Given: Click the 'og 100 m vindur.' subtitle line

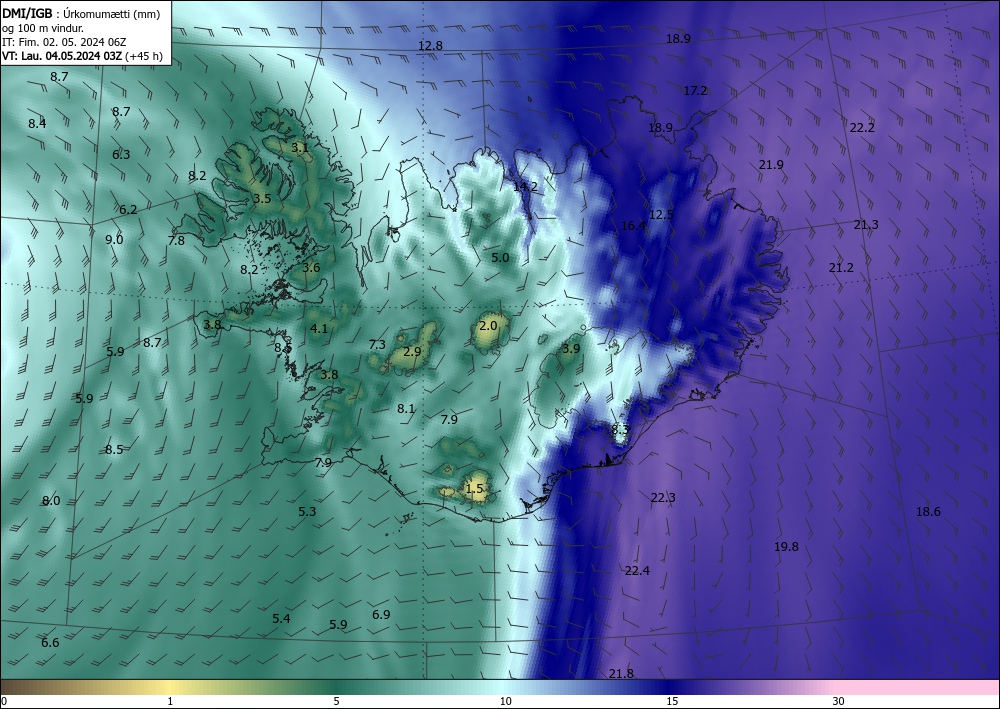Looking at the screenshot, I should point(43,27).
